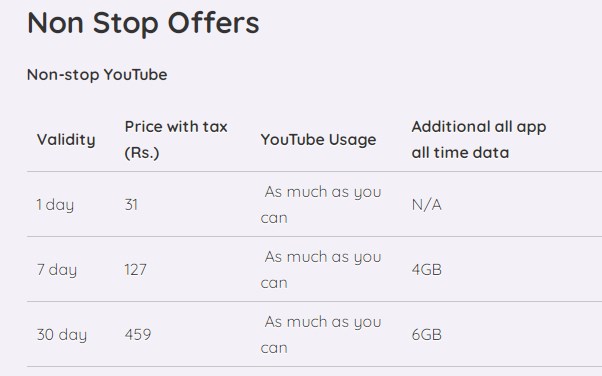Screen dimensions: 602x376
Task: Select the Non-stop YouTube subheading
Action: (x=97, y=75)
